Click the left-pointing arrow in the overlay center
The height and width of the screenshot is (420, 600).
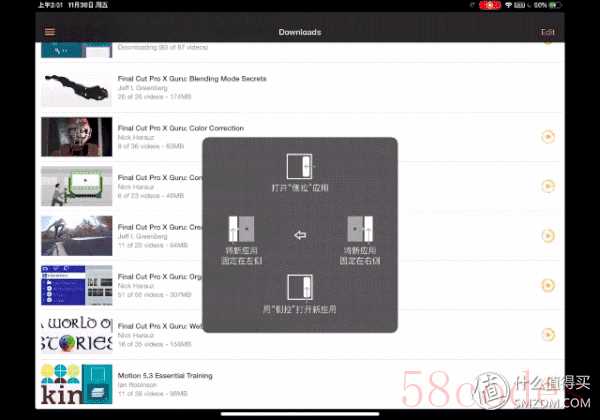pos(300,235)
